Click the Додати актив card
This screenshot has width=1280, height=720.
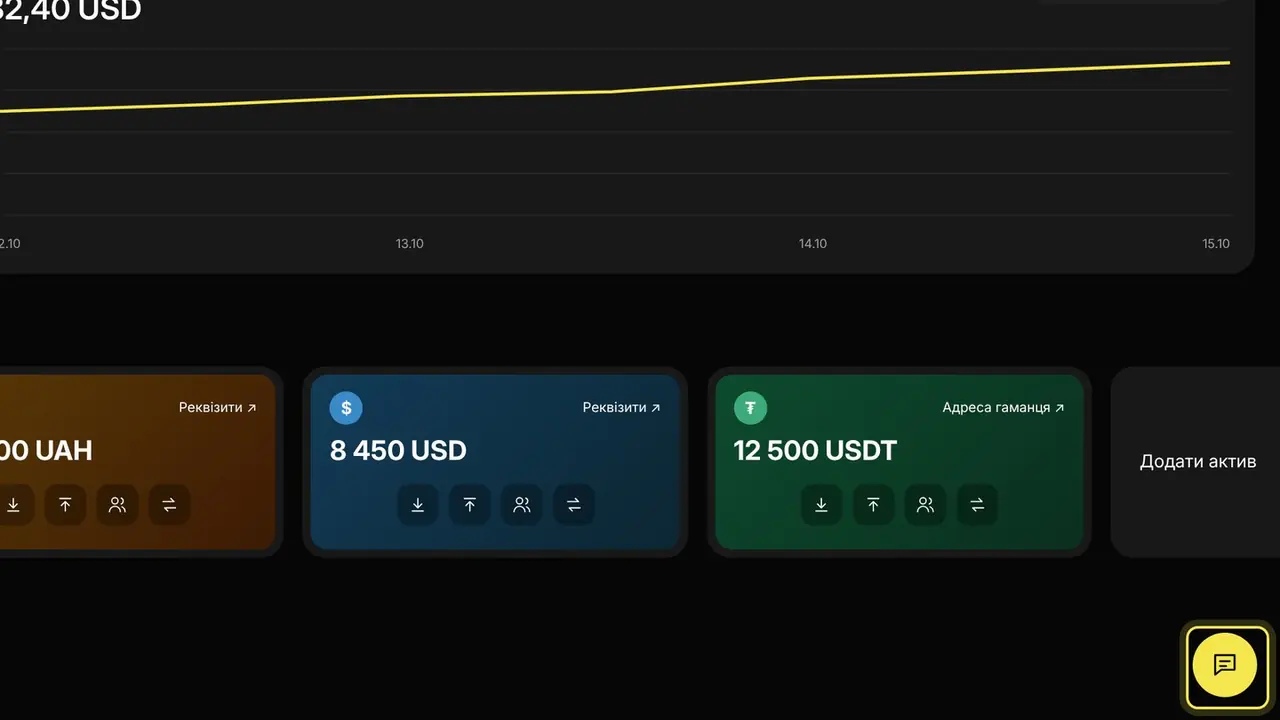1198,462
